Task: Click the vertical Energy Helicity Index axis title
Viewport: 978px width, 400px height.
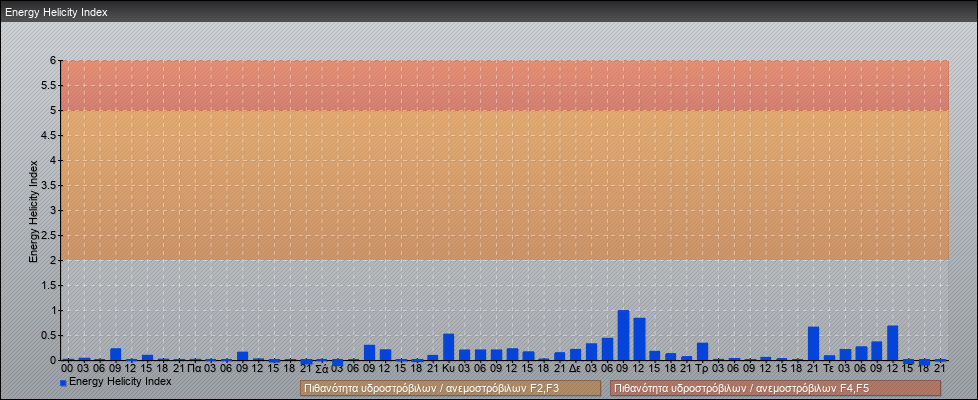Action: pos(33,210)
